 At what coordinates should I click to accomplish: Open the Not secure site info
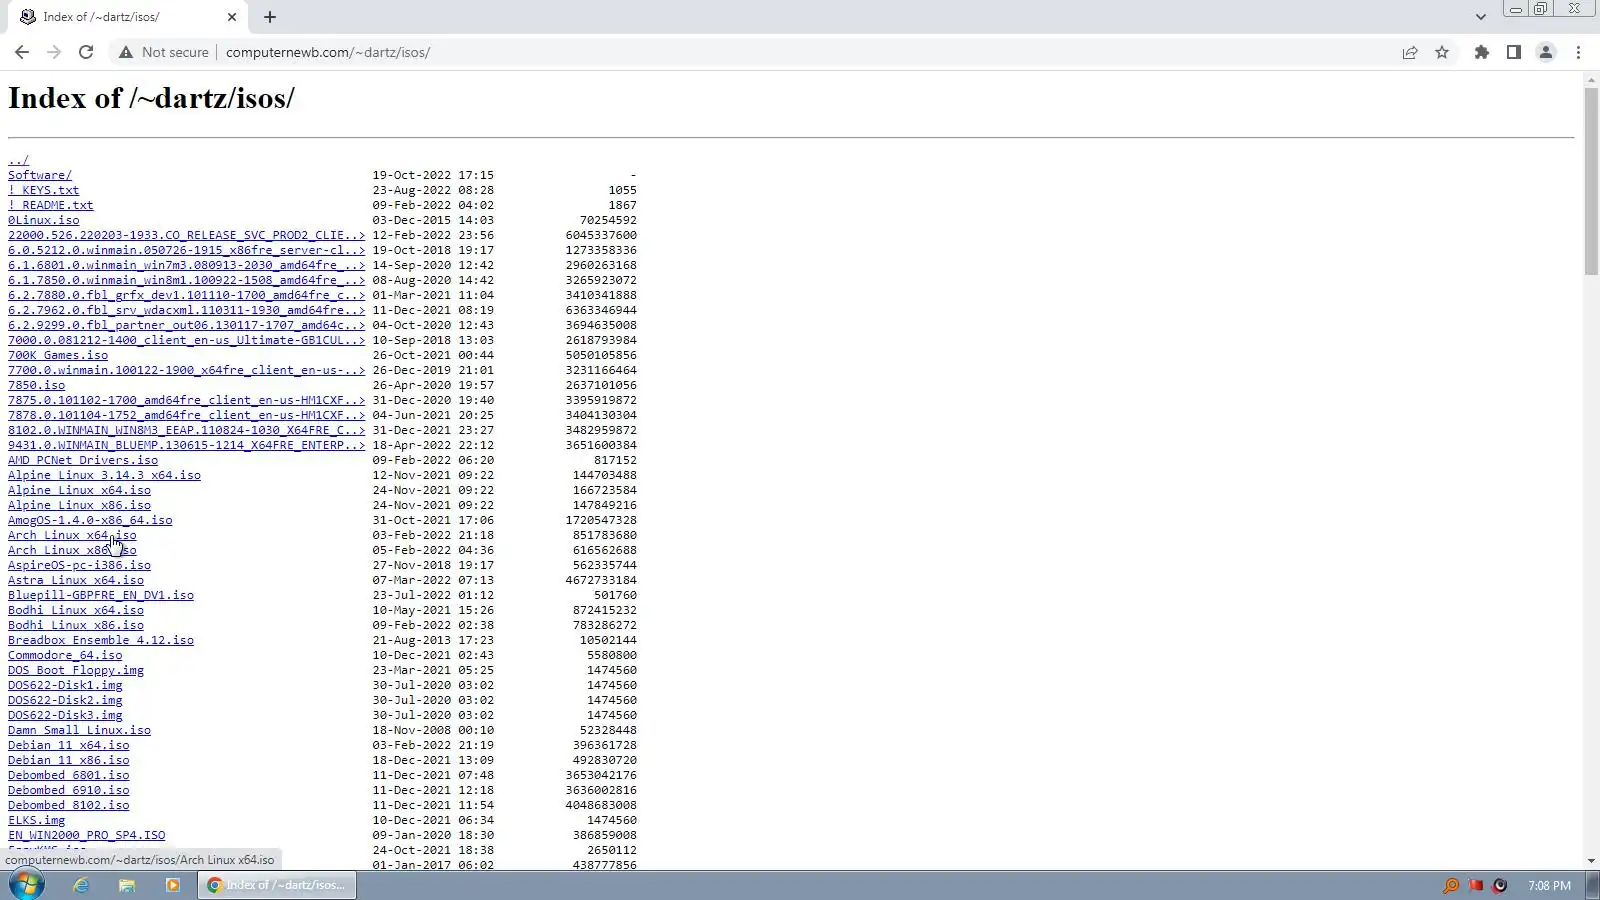click(164, 52)
